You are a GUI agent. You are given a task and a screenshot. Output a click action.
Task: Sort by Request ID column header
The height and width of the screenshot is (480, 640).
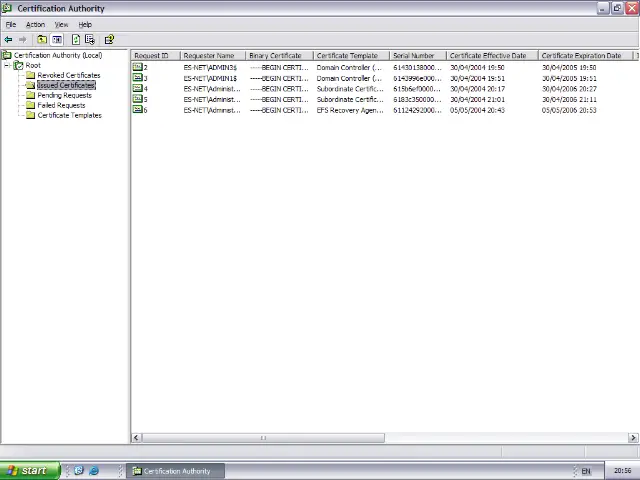tap(156, 56)
